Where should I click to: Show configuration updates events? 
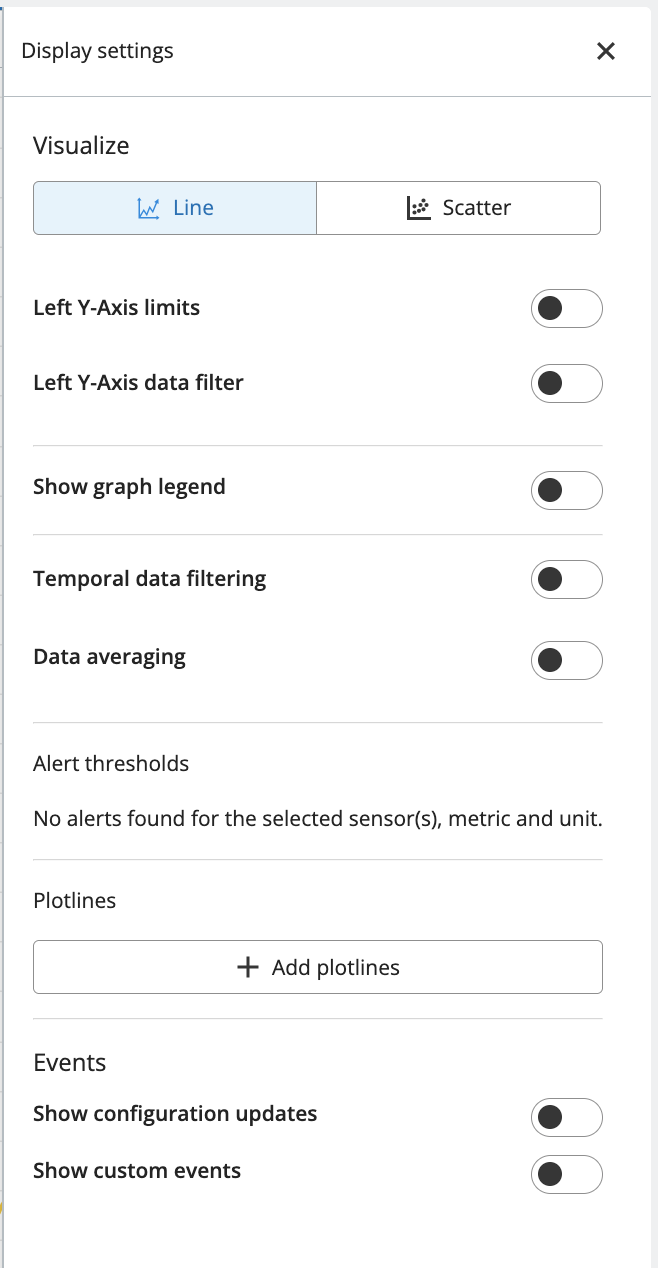coord(566,1117)
